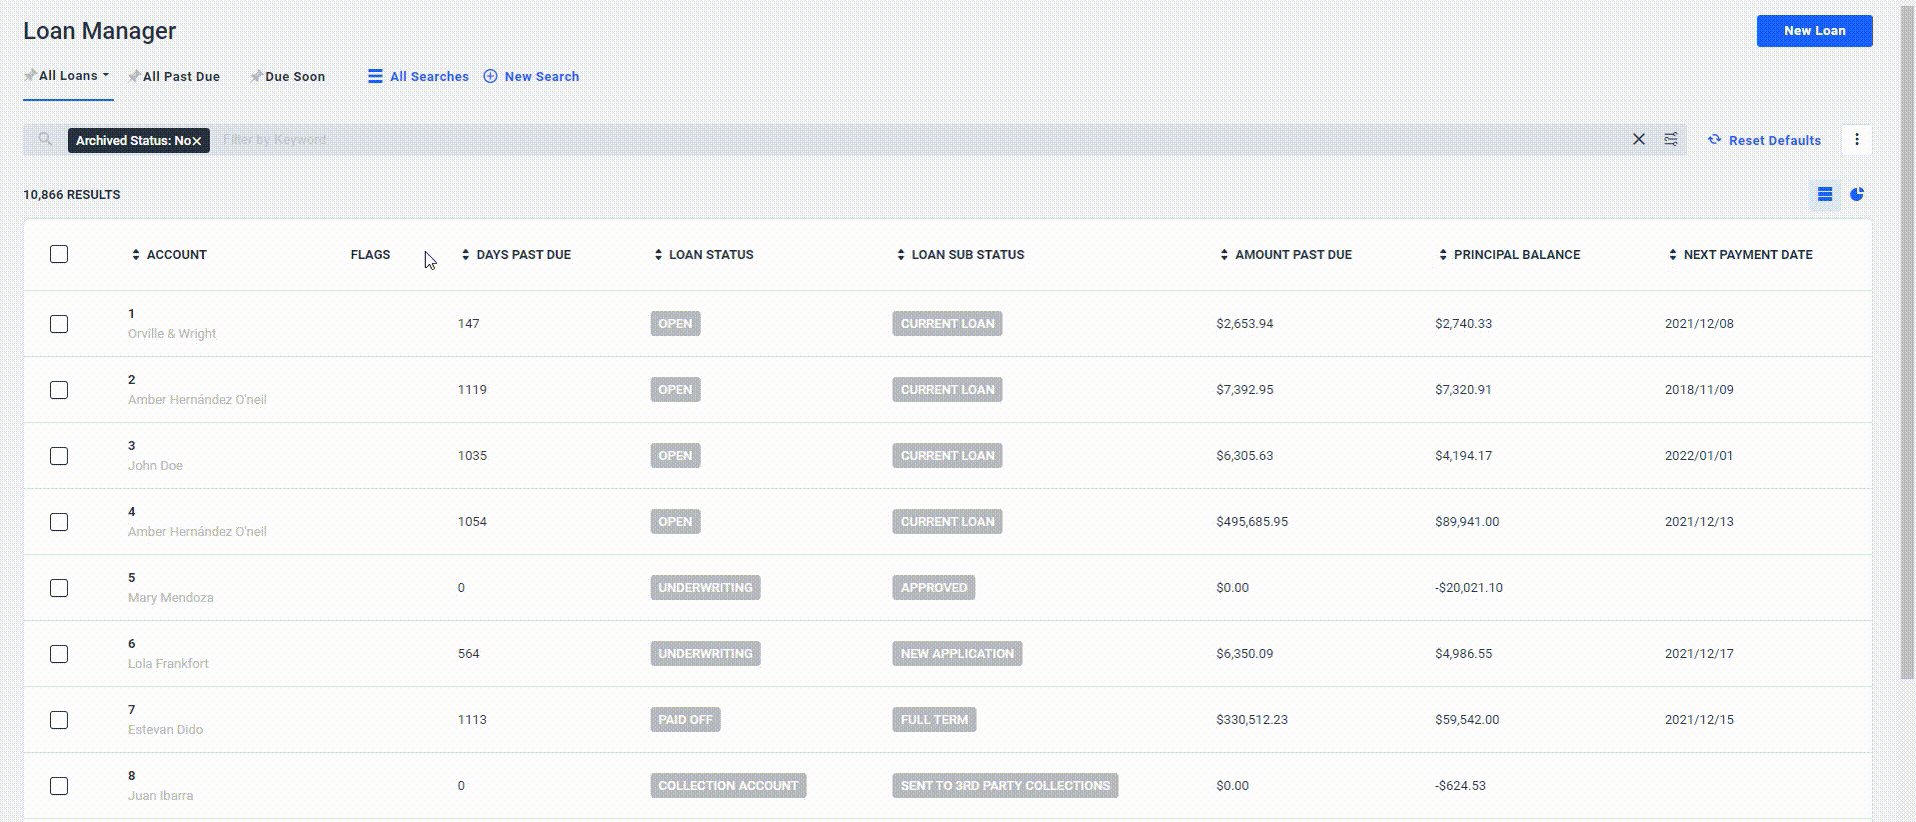The image size is (1916, 822).
Task: Check the box for account 3 John Doe
Action: pos(59,456)
